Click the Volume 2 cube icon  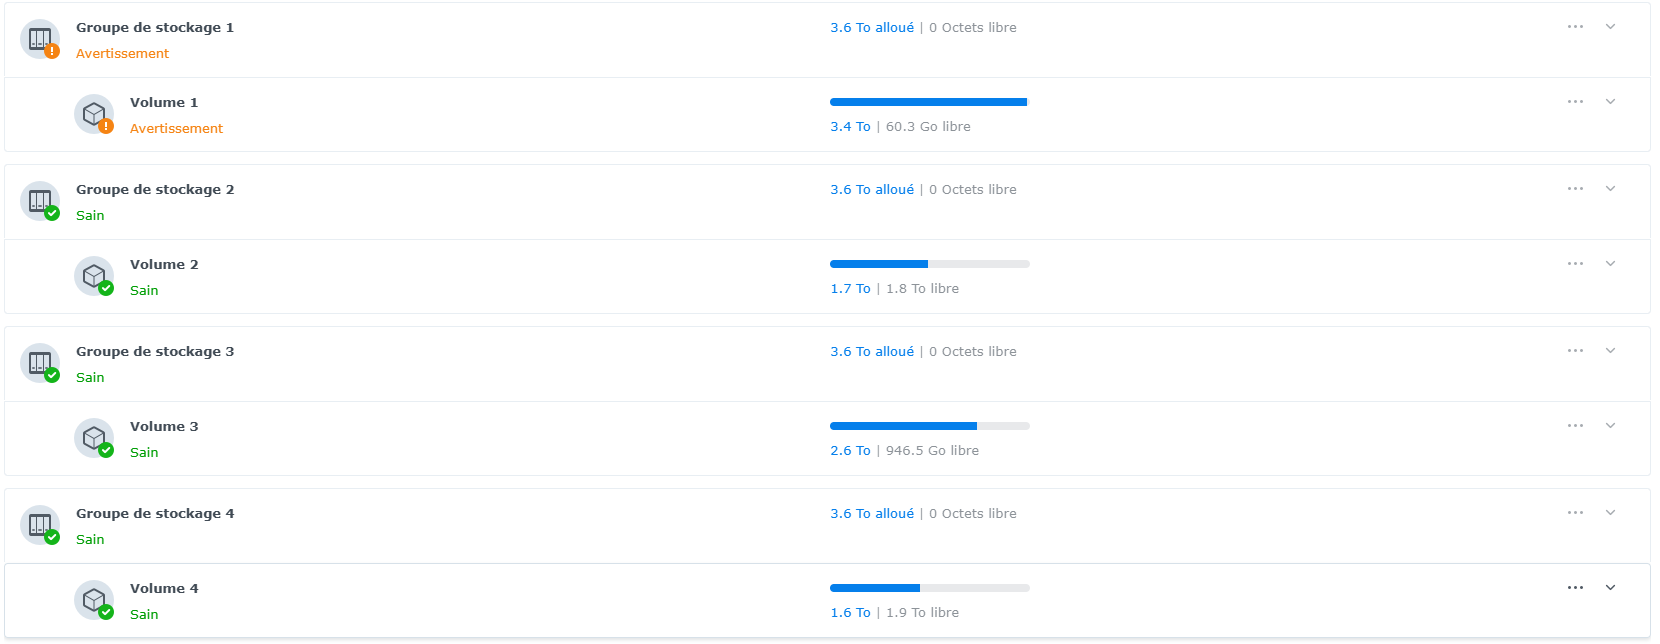(x=94, y=276)
